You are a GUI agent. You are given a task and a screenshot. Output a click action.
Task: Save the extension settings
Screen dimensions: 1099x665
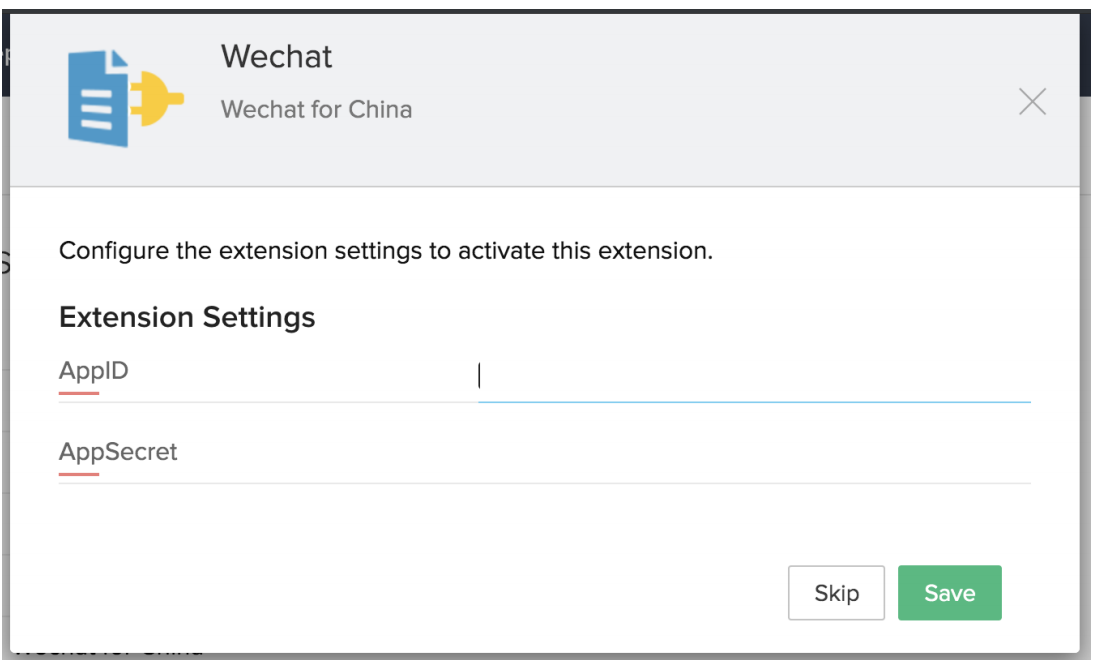pos(949,593)
